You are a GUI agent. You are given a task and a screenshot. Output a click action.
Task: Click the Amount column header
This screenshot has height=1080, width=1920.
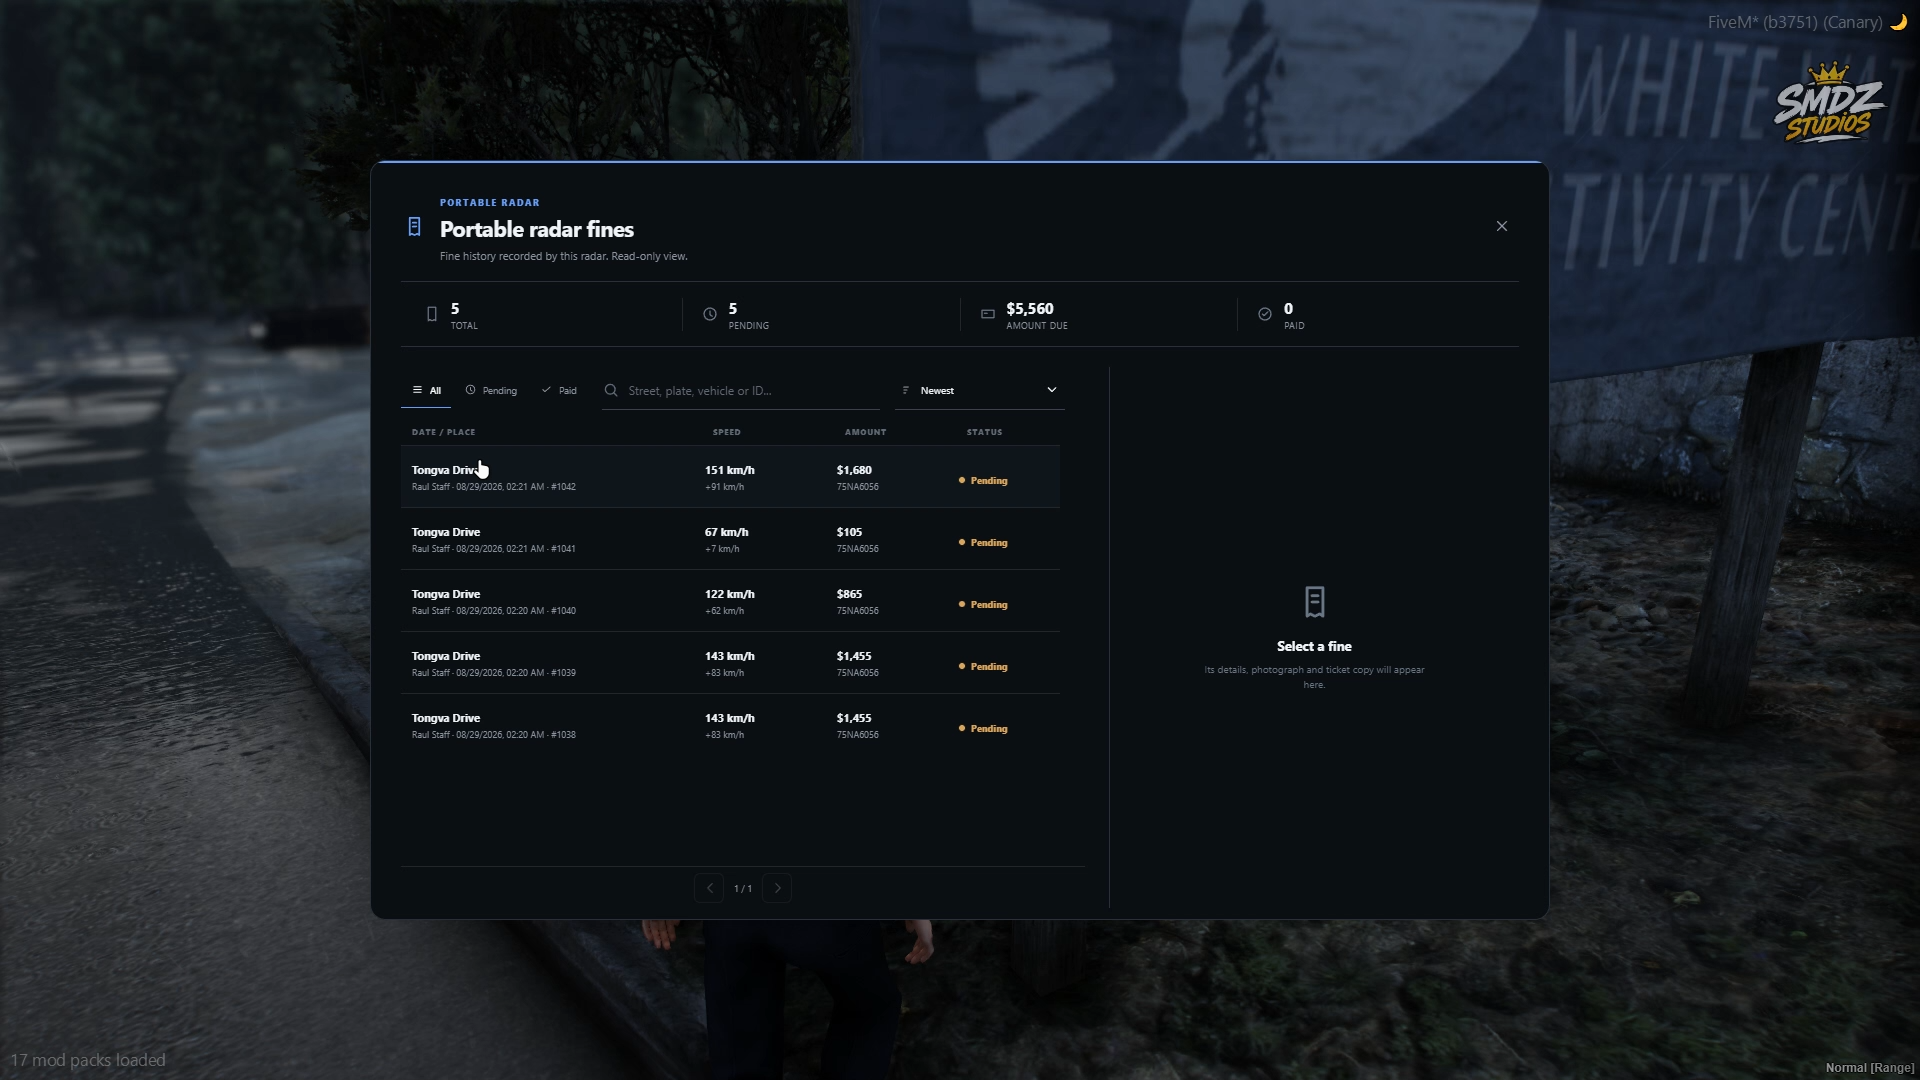tap(866, 432)
